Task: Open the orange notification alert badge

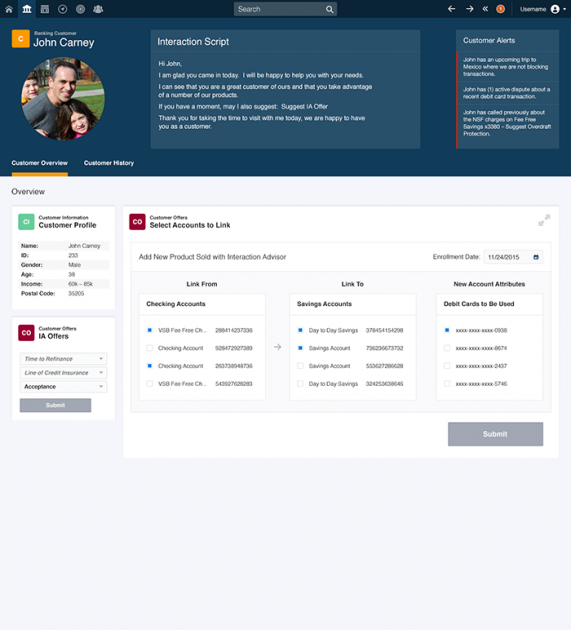Action: tap(500, 9)
